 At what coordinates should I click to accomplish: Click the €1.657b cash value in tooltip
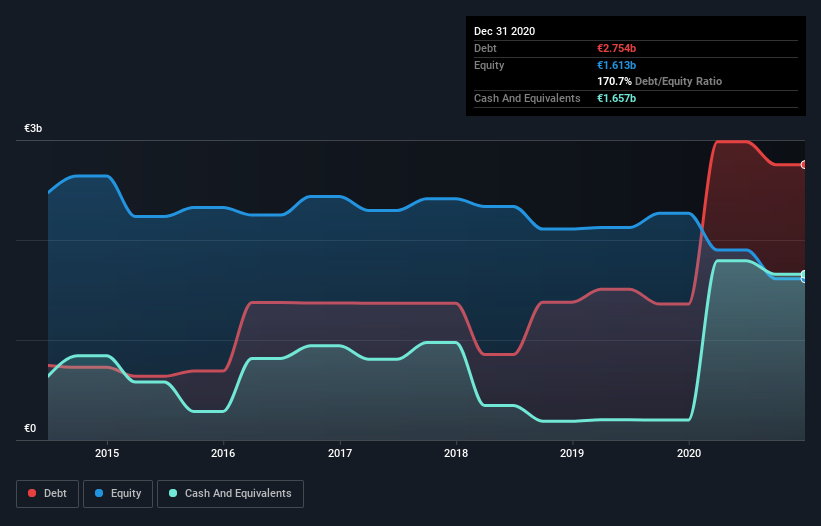[617, 98]
